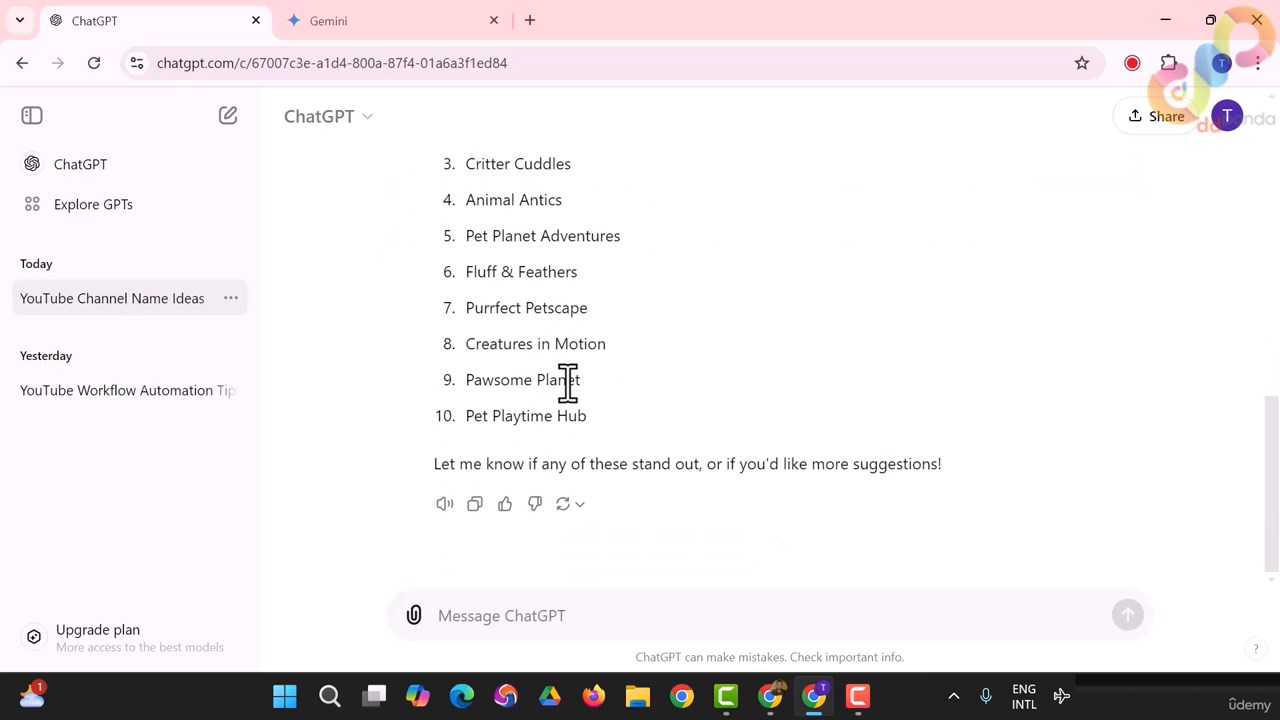Click the microphone tray icon
Screen dimensions: 1280x720
[x=986, y=696]
